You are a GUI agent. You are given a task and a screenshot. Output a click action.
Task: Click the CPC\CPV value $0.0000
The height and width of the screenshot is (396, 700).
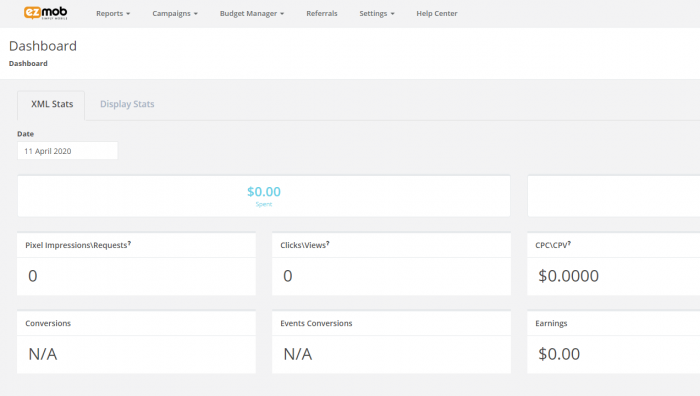pos(568,276)
